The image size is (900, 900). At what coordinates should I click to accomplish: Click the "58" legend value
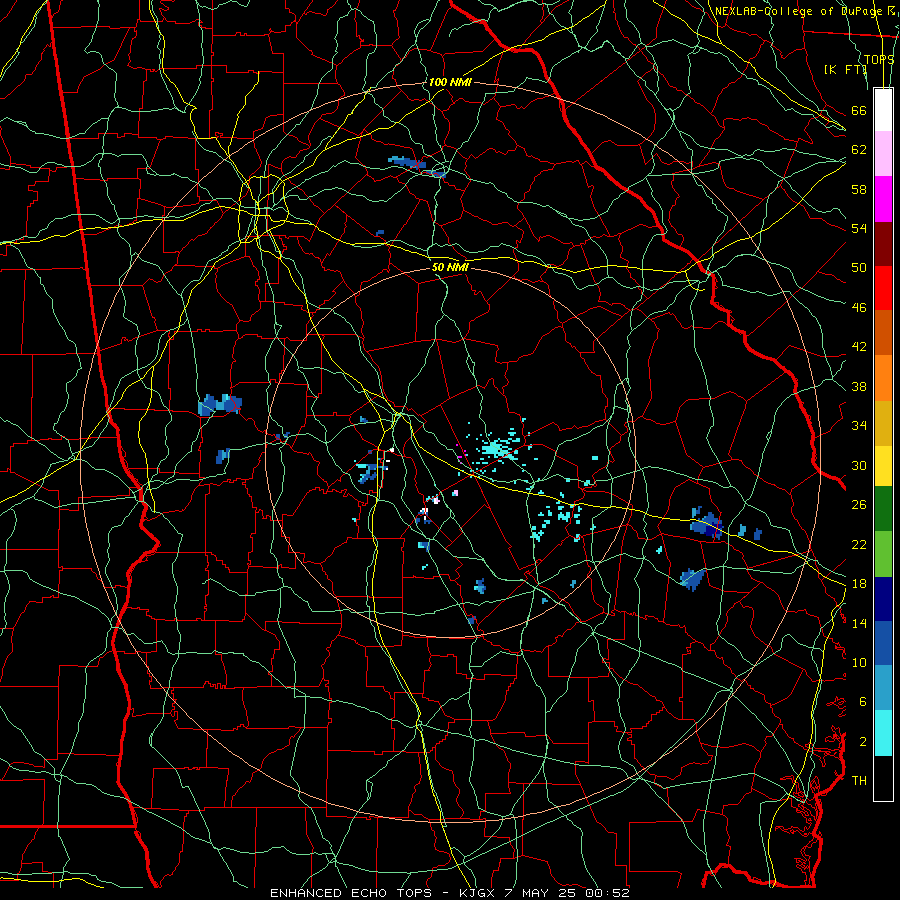[859, 189]
